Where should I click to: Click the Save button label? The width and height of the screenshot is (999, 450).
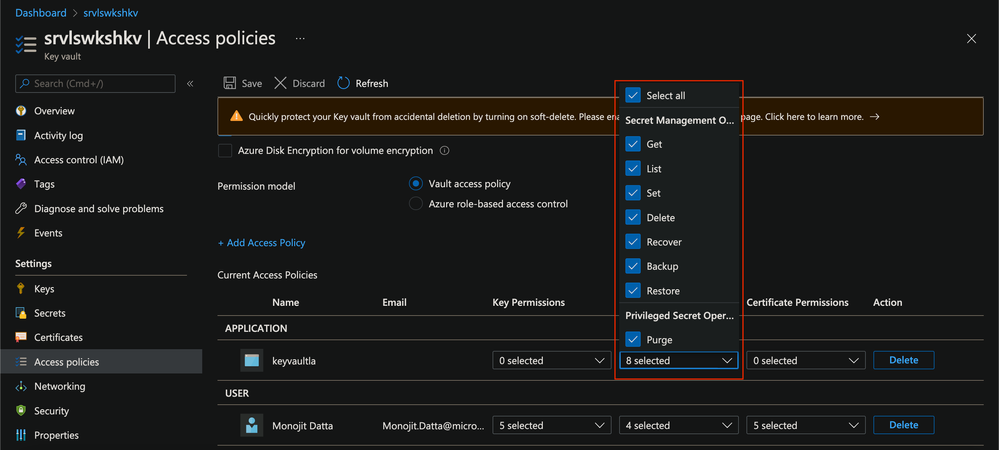(252, 83)
